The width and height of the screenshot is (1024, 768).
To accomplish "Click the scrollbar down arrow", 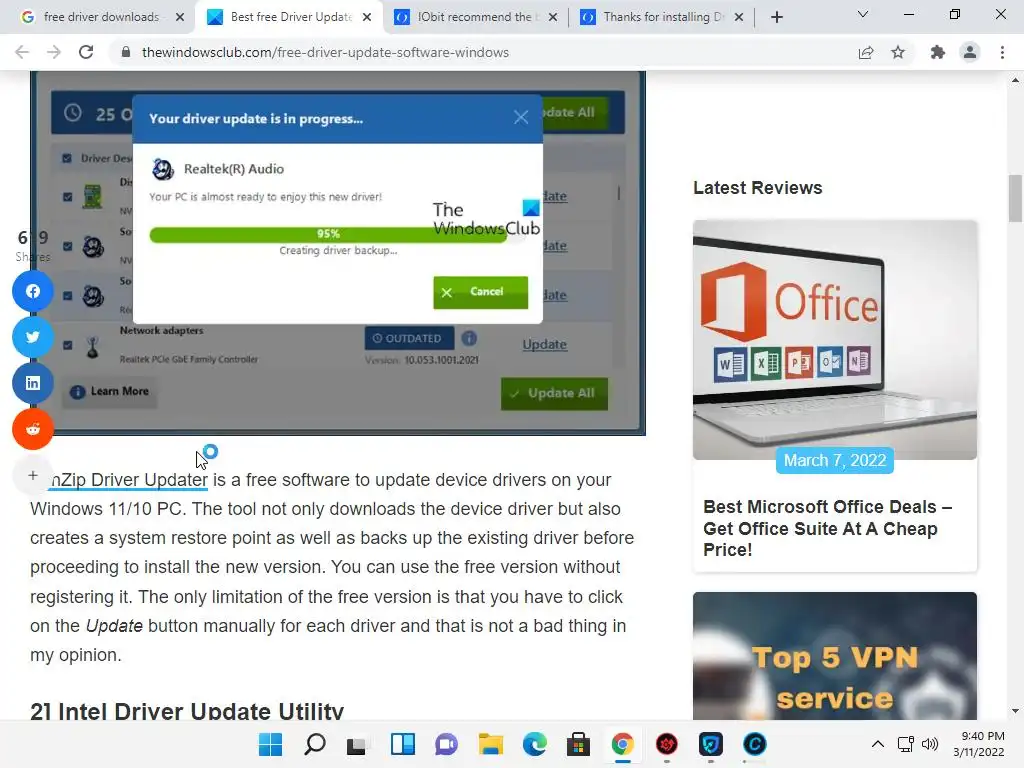I will [1015, 711].
